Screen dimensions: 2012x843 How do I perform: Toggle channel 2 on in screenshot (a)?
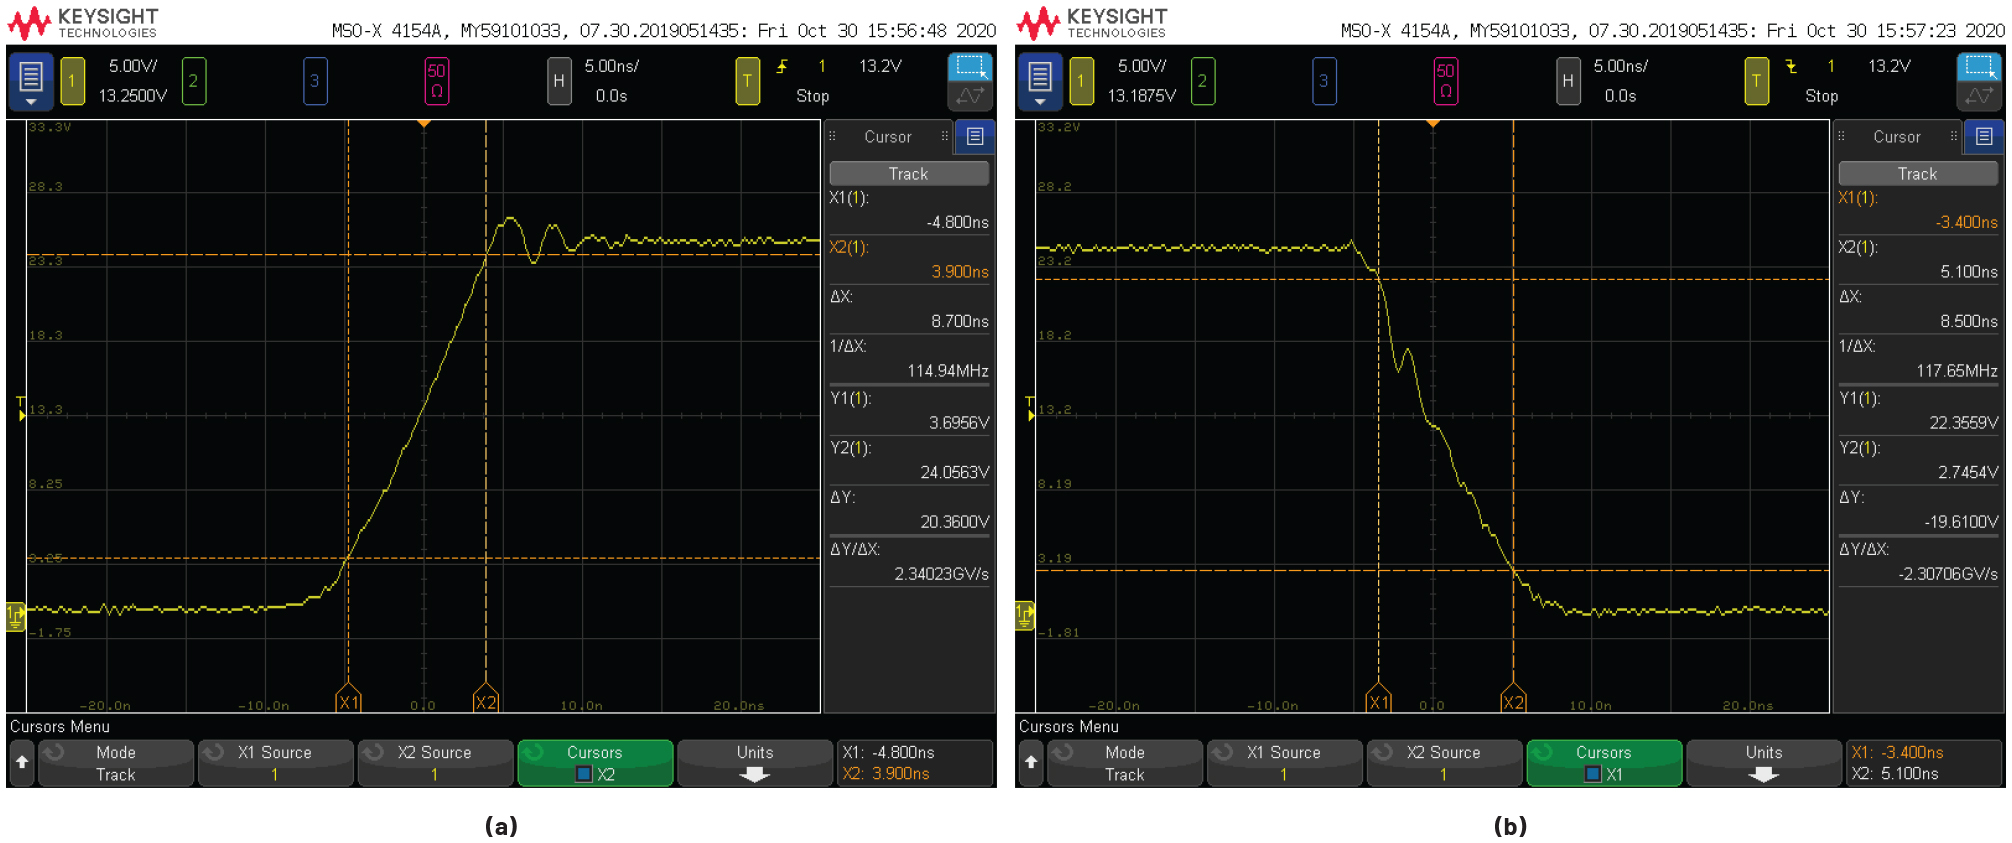(193, 81)
